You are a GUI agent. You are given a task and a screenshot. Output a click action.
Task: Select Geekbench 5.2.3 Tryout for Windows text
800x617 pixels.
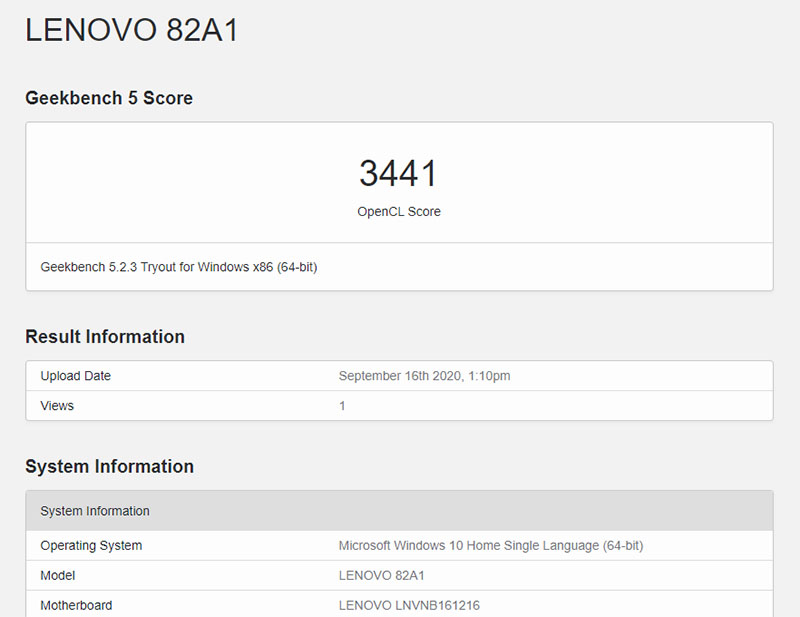pyautogui.click(x=179, y=267)
